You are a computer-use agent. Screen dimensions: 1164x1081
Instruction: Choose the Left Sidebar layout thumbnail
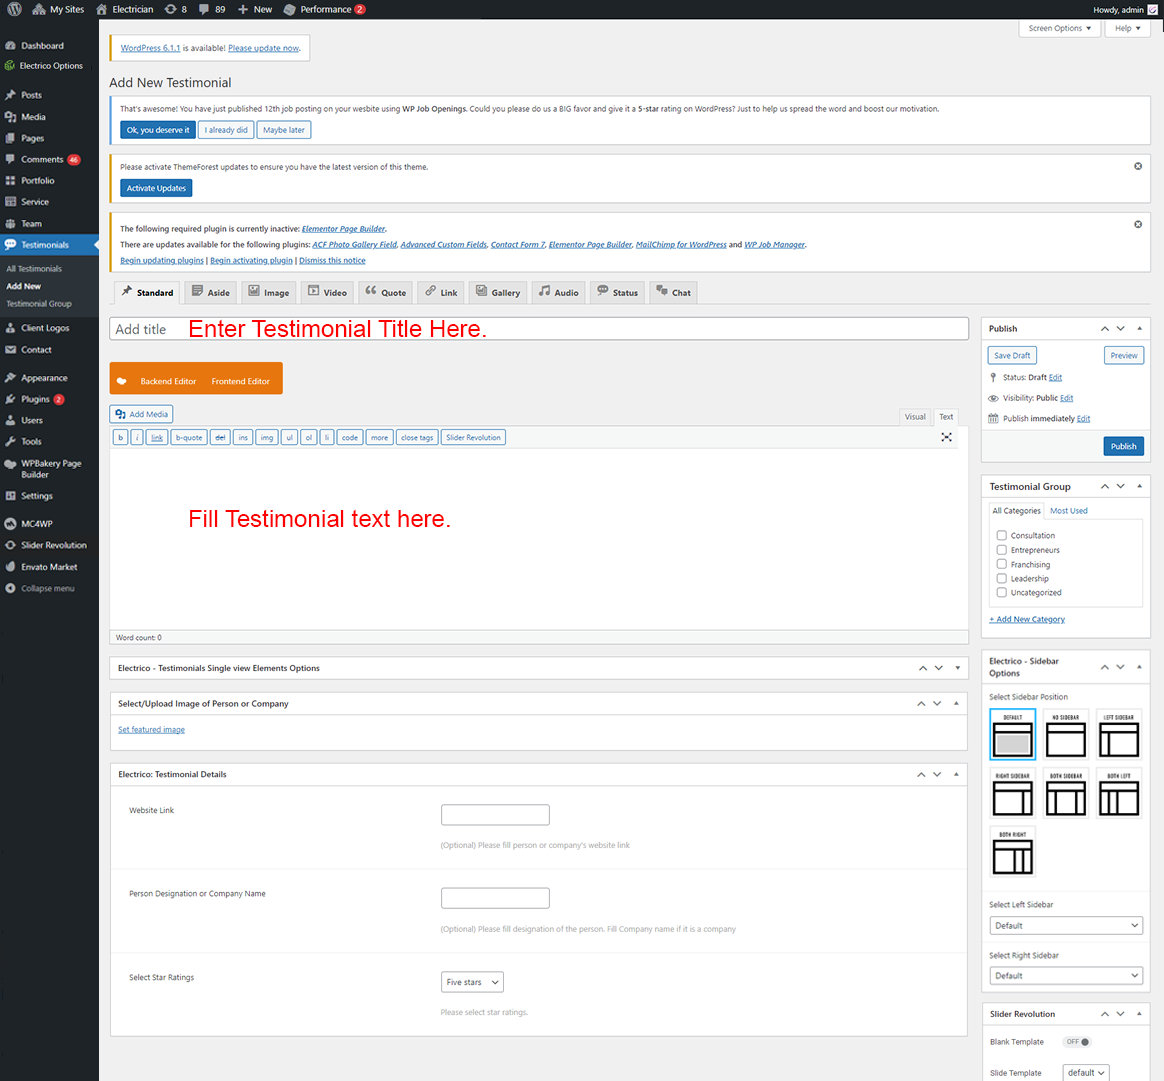tap(1118, 735)
